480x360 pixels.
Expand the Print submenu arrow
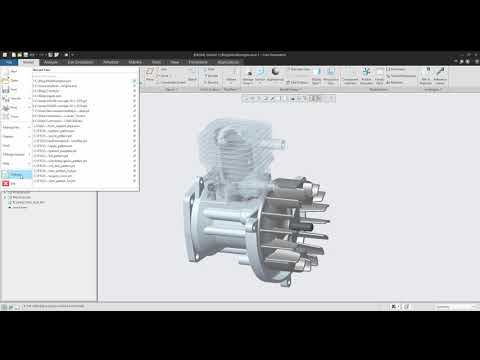(29, 108)
